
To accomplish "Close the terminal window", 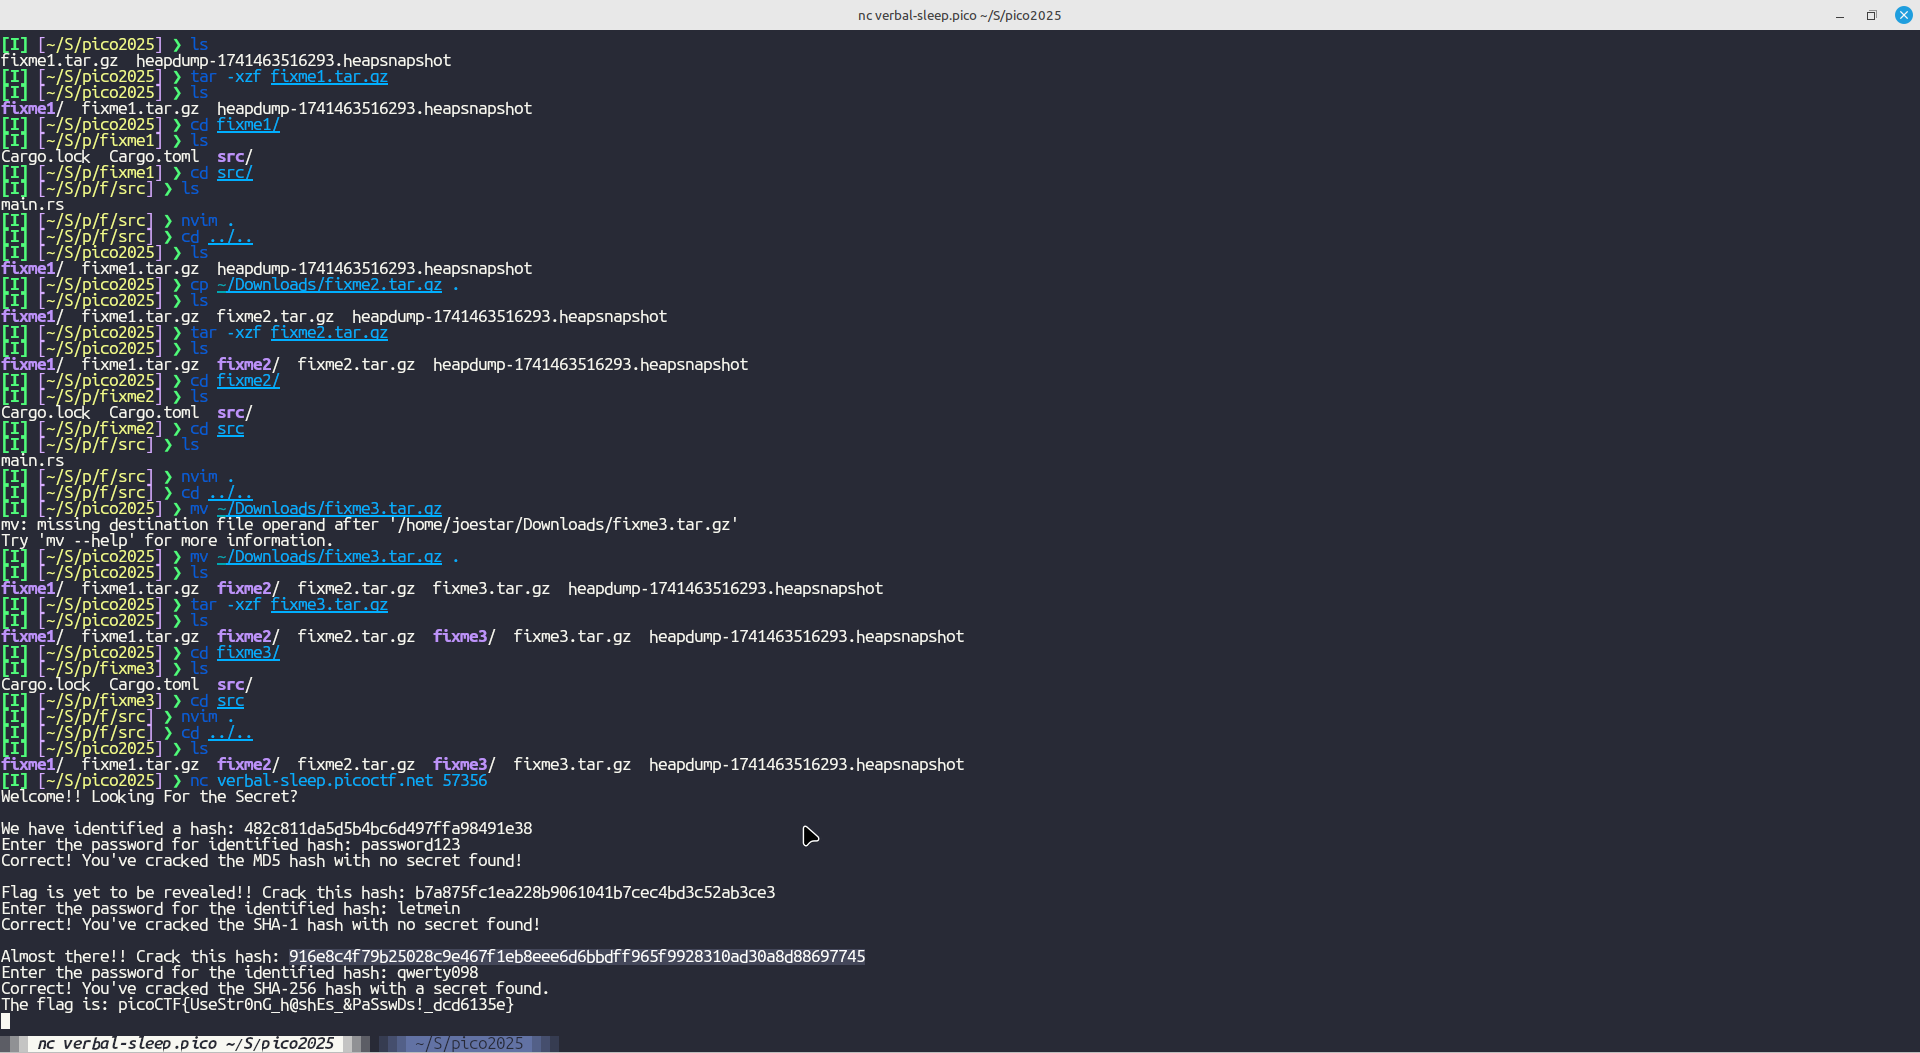I will point(1903,15).
